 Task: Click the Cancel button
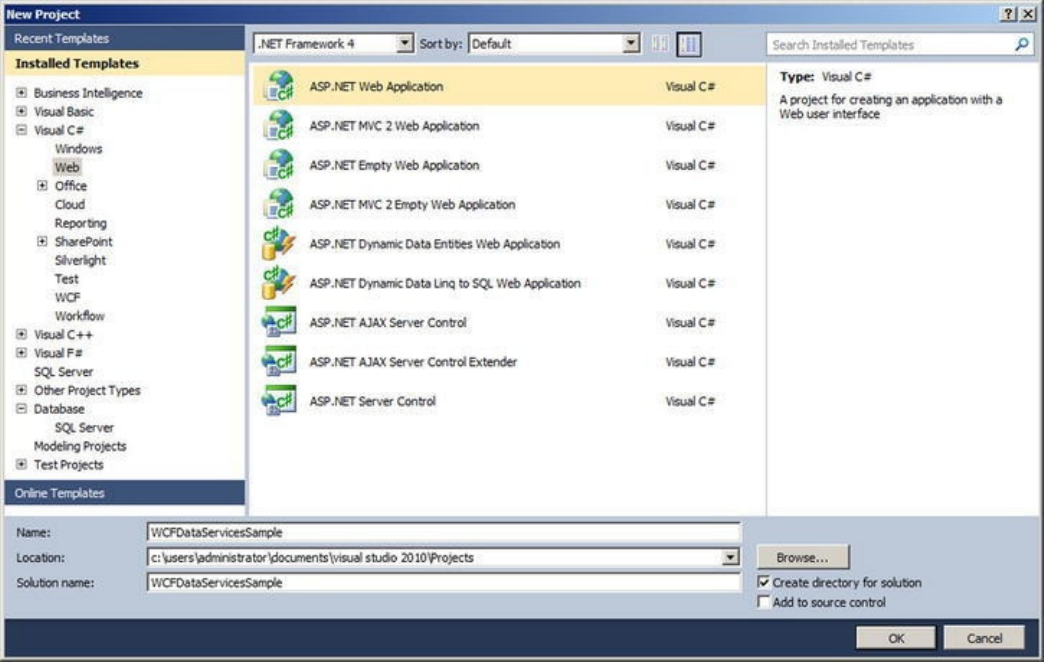coord(984,638)
